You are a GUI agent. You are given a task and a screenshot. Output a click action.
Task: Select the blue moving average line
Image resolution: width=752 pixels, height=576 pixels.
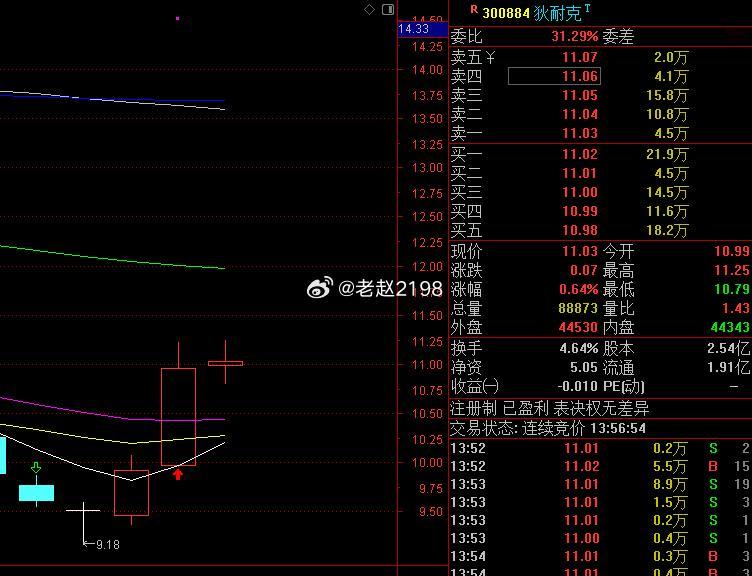[x=113, y=98]
